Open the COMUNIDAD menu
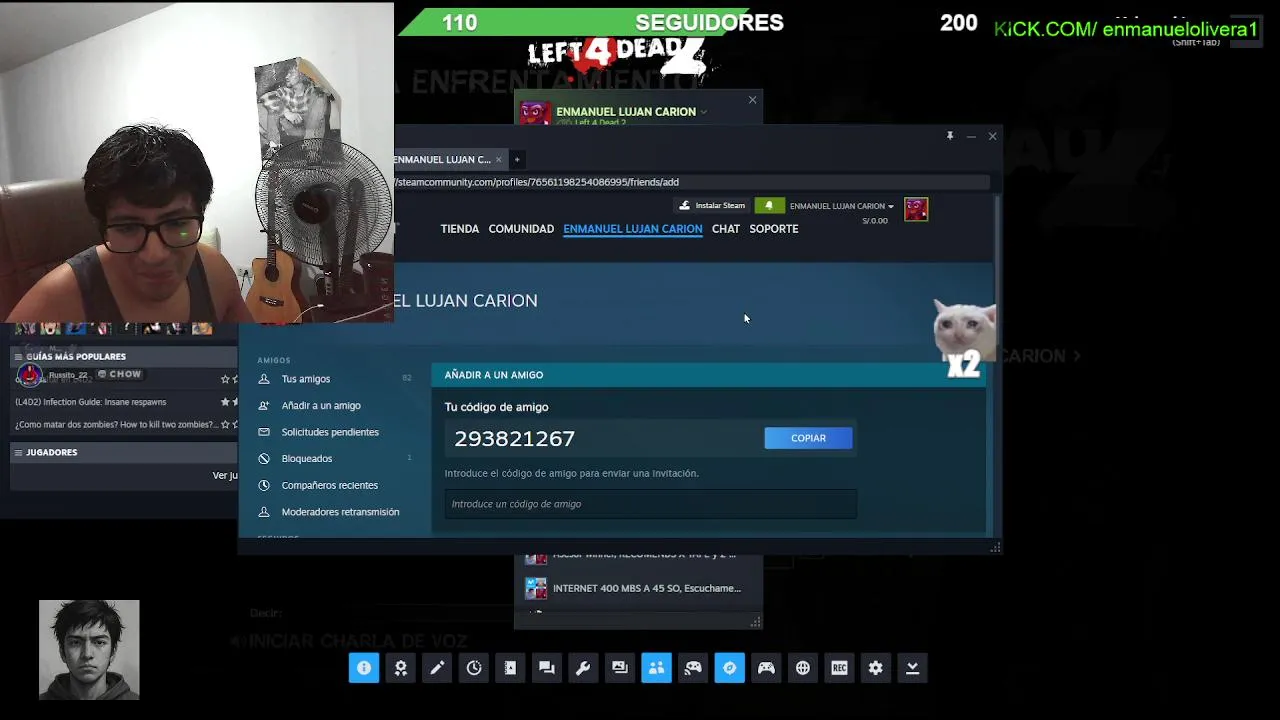This screenshot has width=1280, height=720. pos(521,229)
